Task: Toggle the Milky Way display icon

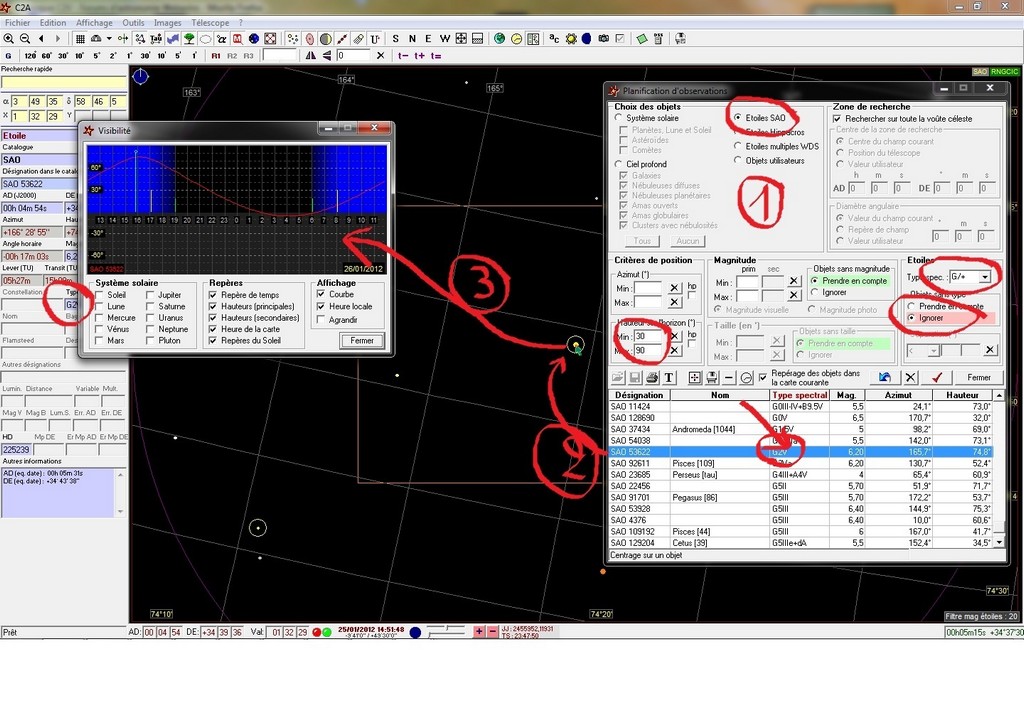Action: [x=172, y=39]
